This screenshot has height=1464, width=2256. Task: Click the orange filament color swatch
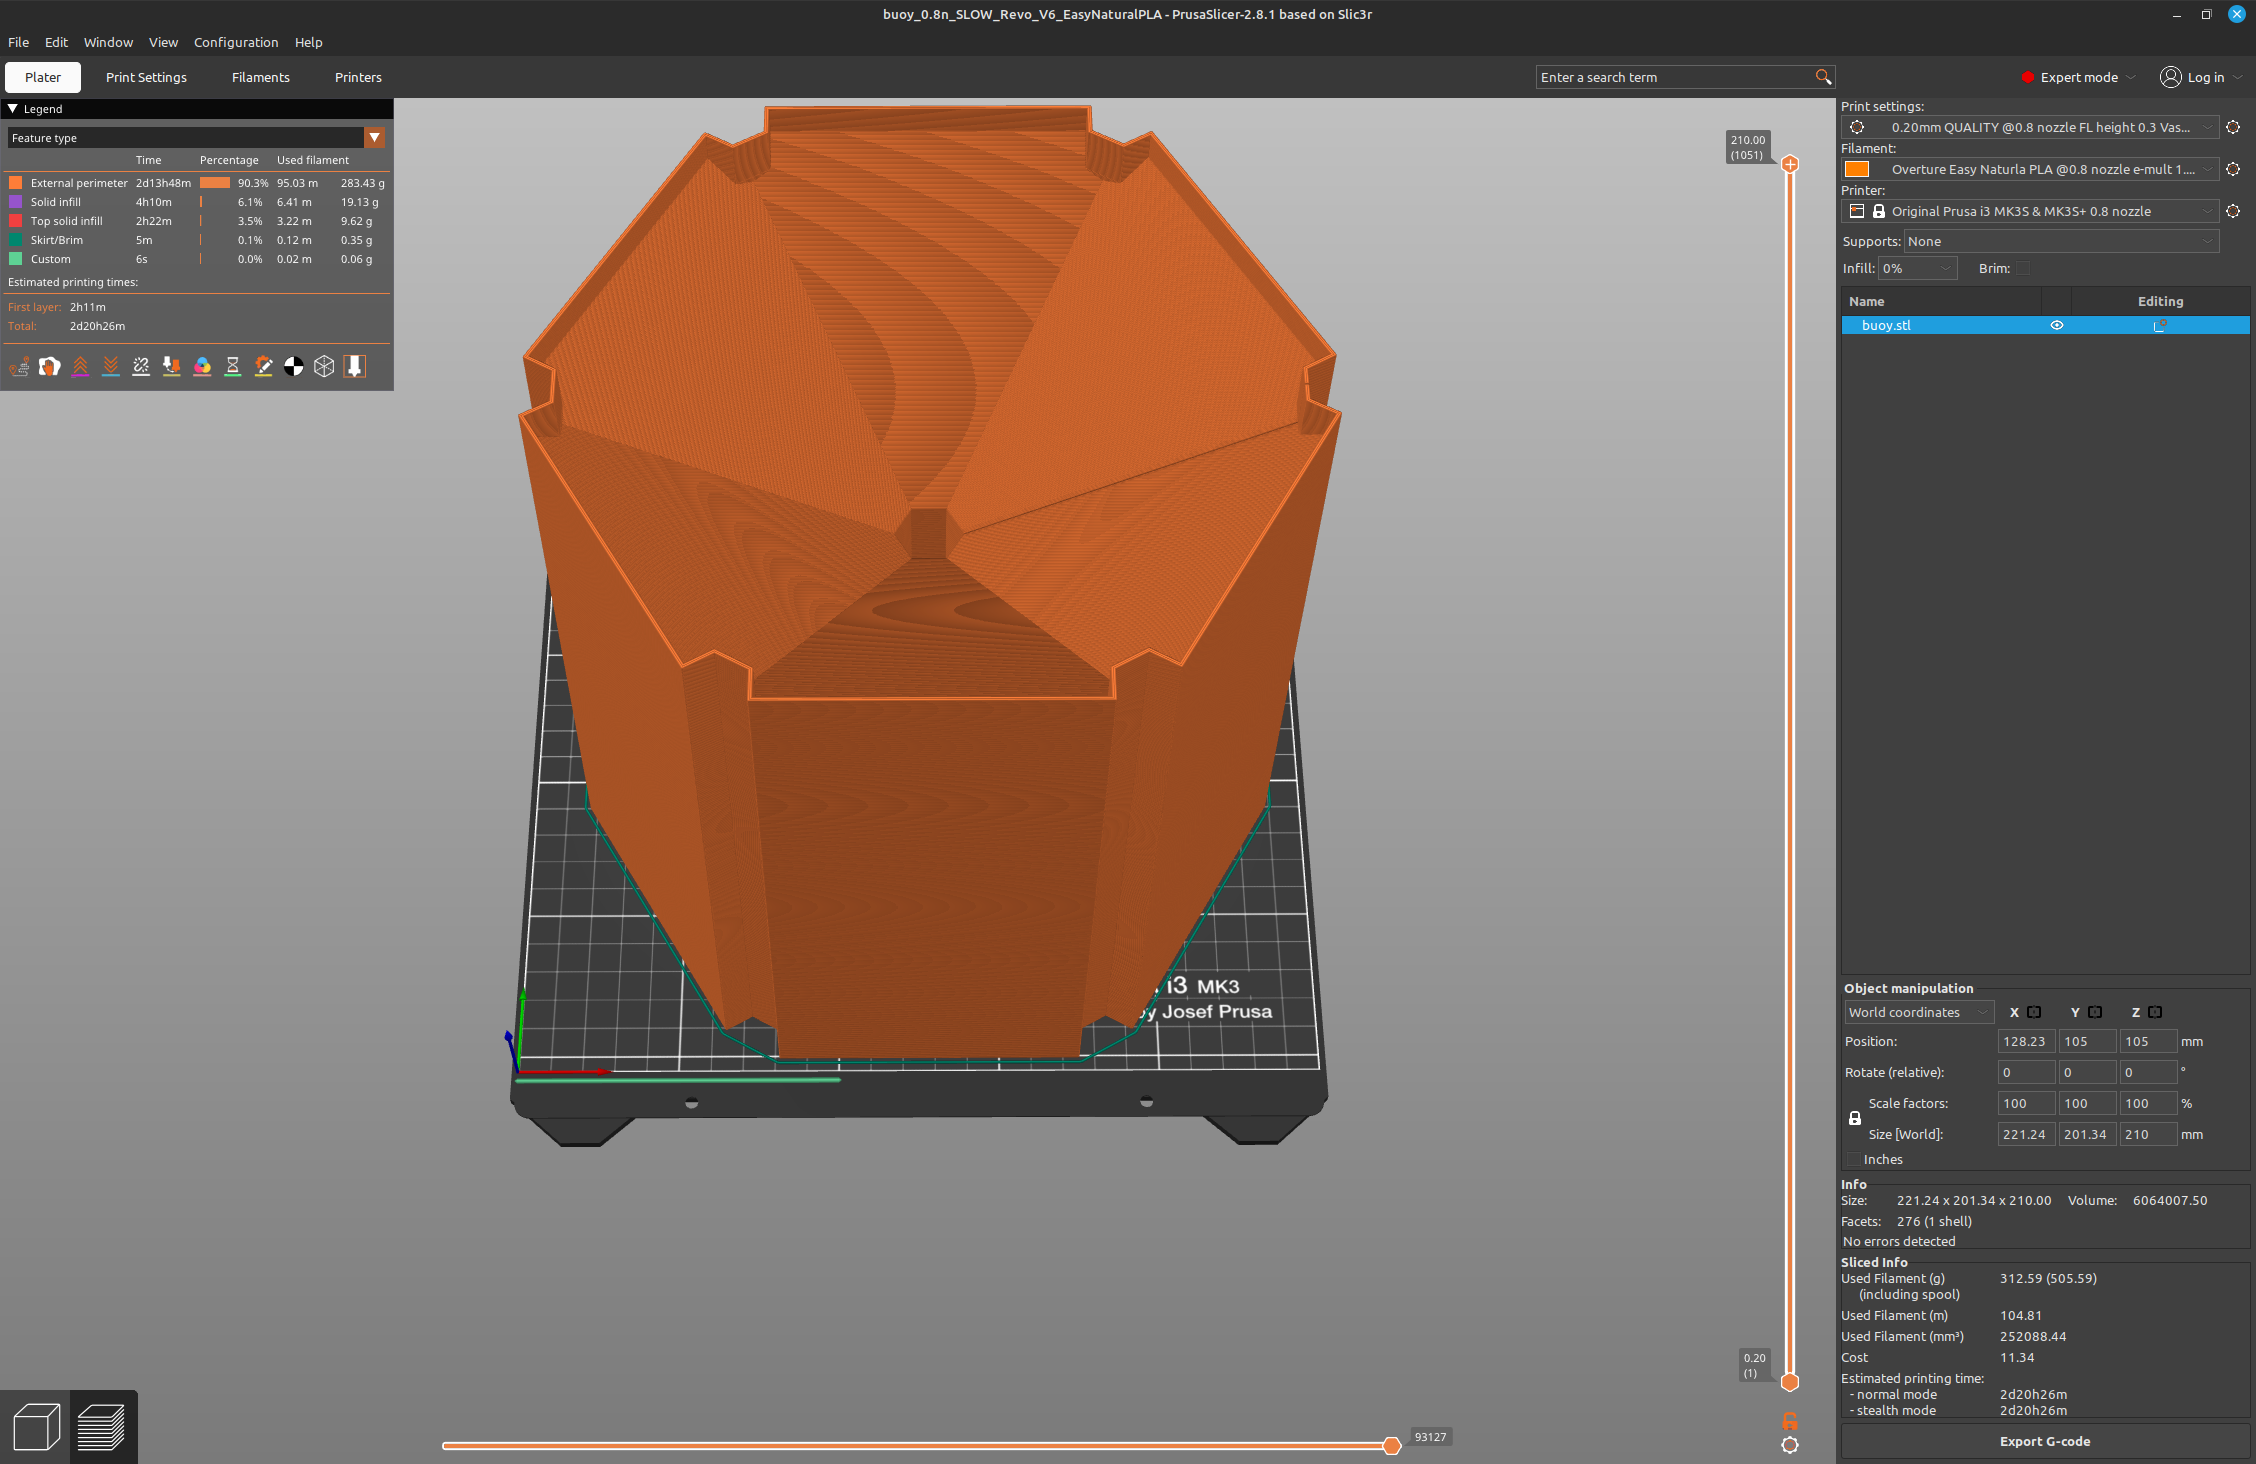coord(1857,169)
